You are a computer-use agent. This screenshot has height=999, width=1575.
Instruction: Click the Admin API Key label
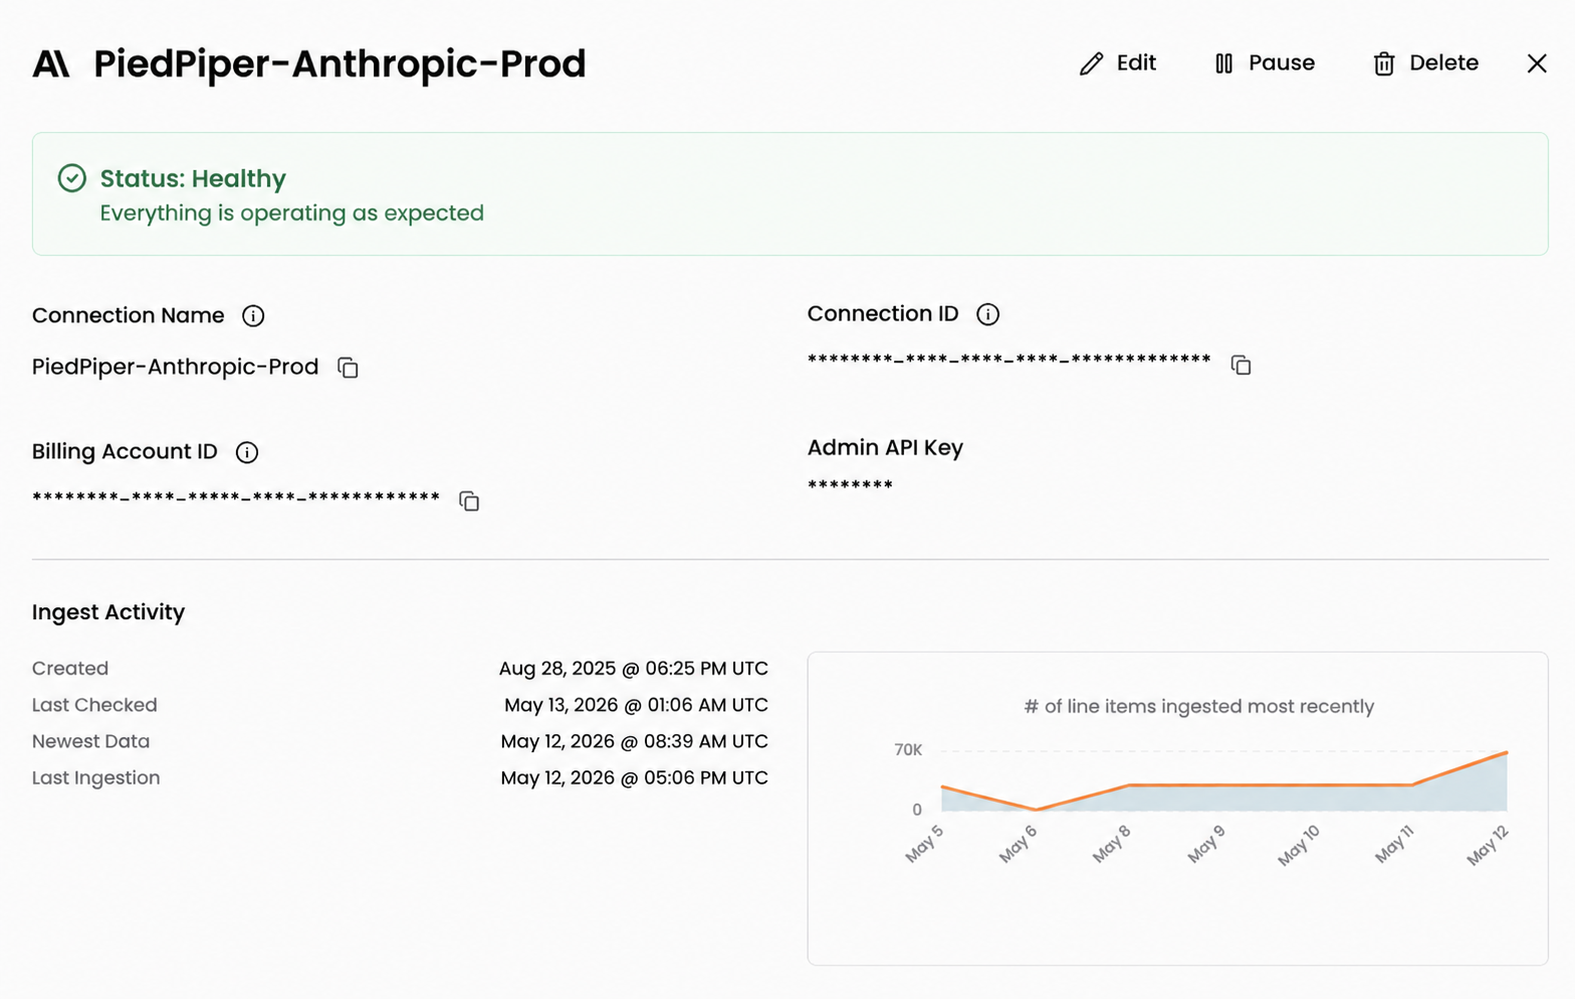(885, 448)
